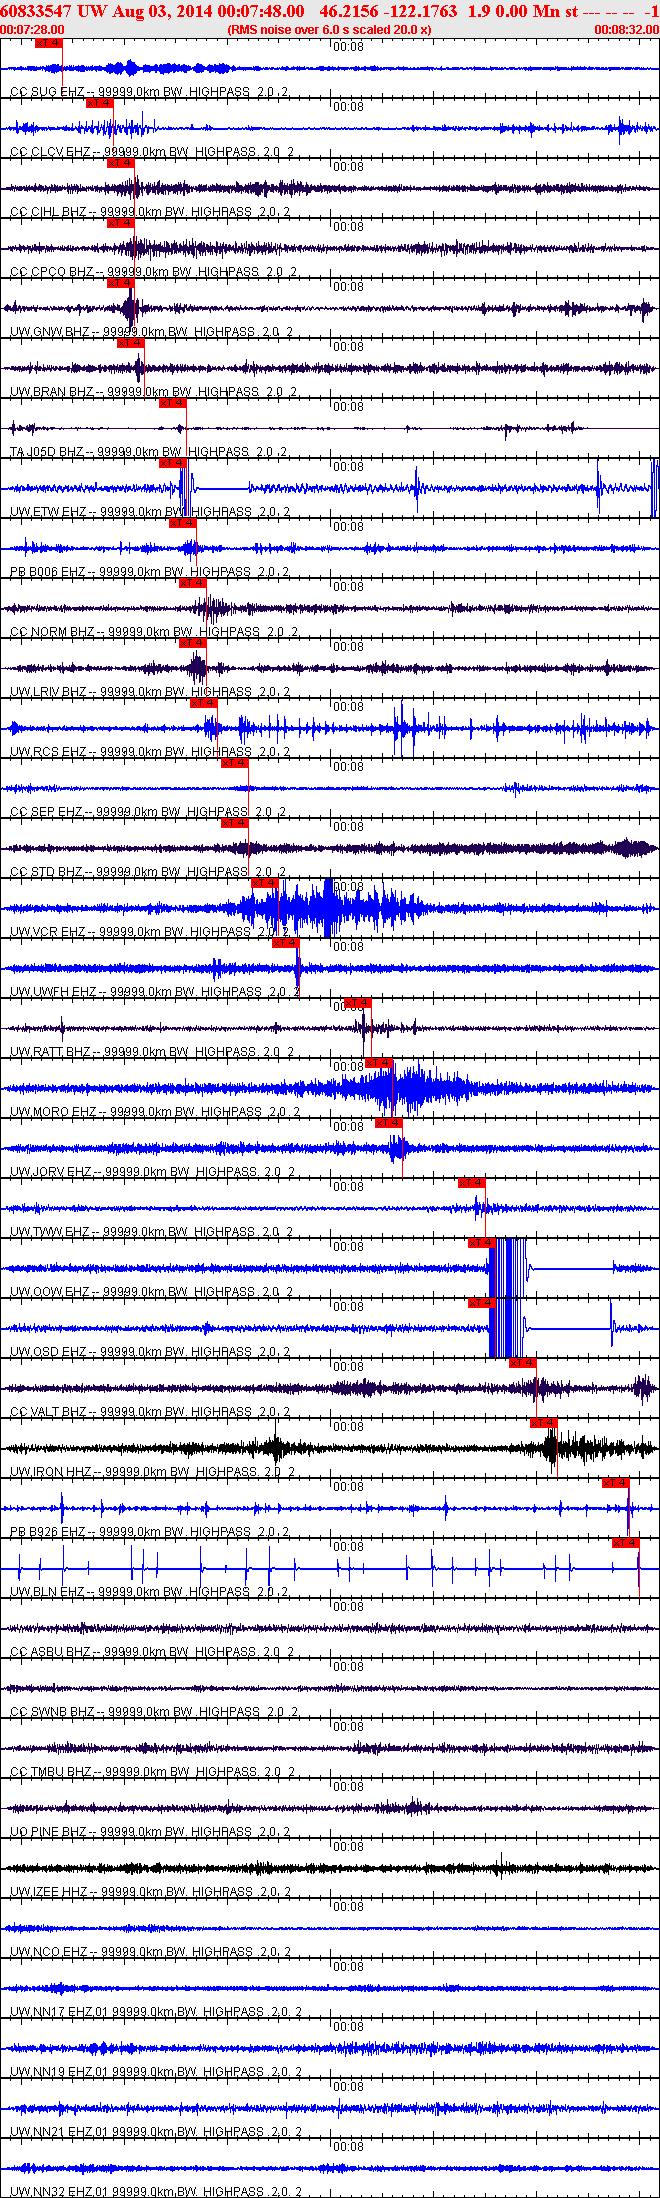
Task: Click the red pick flag on CC VALT trace
Action: tap(523, 1363)
